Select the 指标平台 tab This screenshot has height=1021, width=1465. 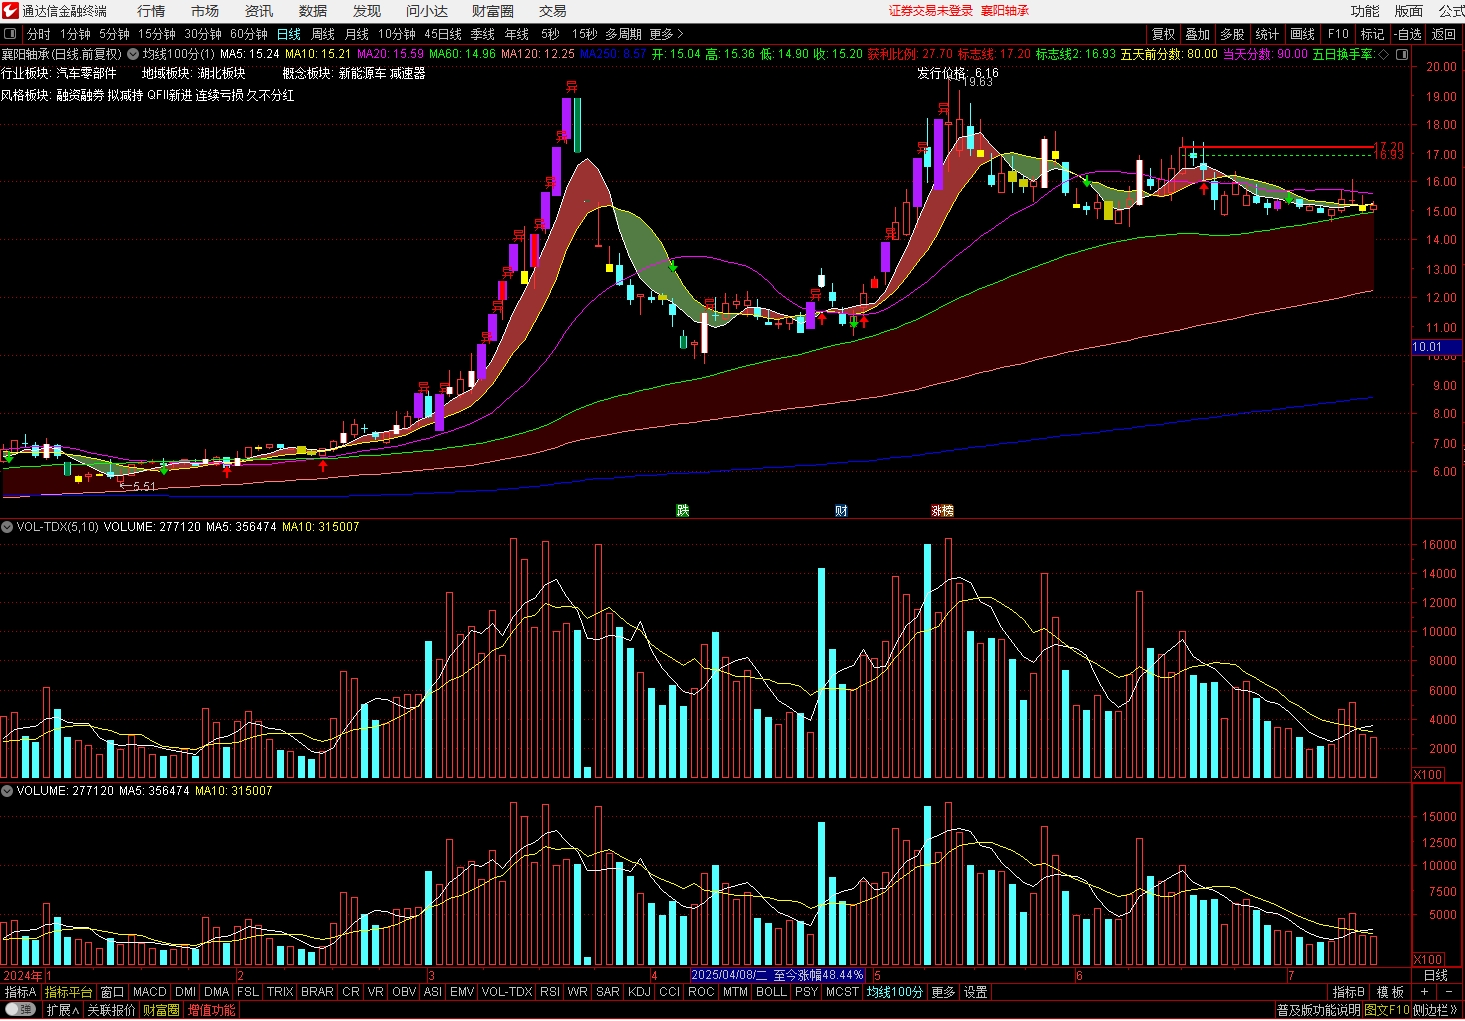point(69,992)
